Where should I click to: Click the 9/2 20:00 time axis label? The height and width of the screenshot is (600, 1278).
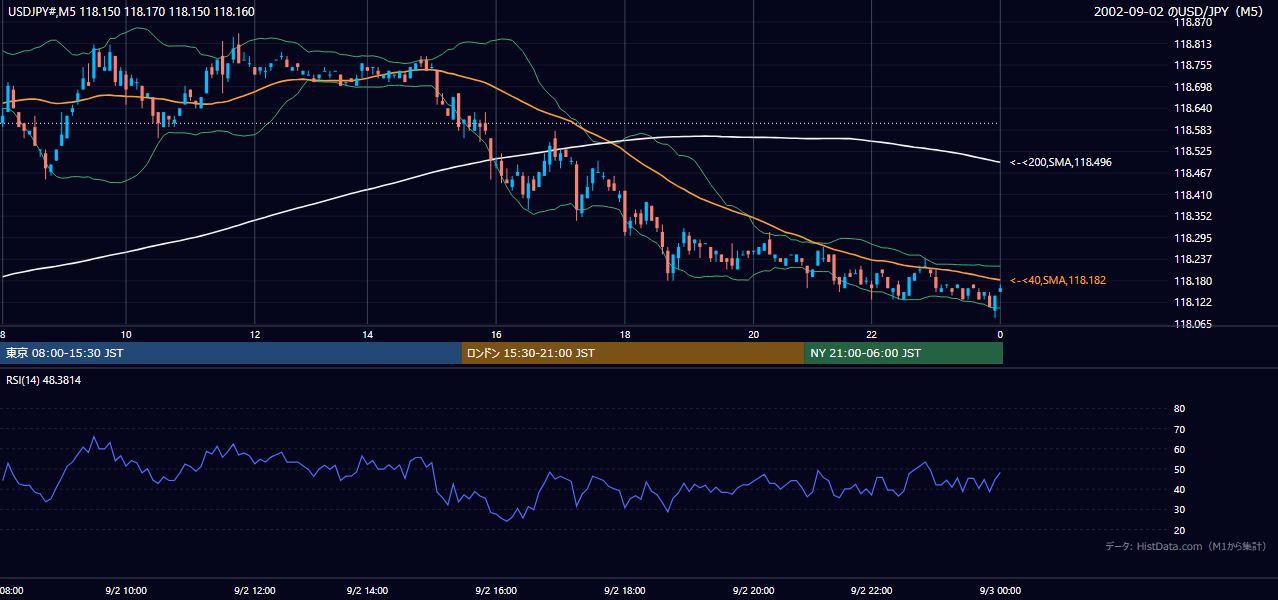tap(753, 591)
